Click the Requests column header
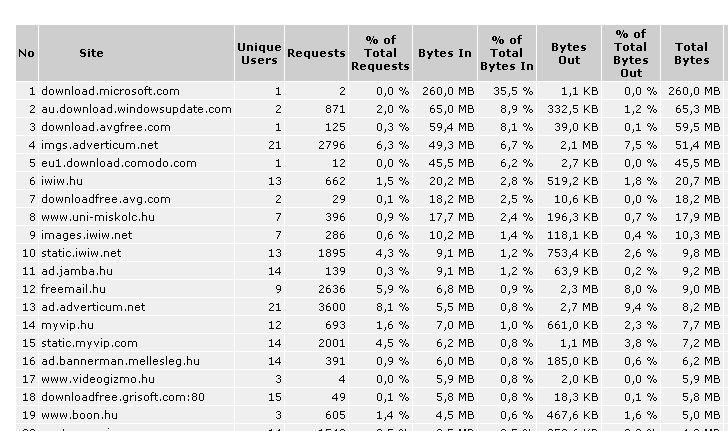The width and height of the screenshot is (728, 431). click(316, 53)
